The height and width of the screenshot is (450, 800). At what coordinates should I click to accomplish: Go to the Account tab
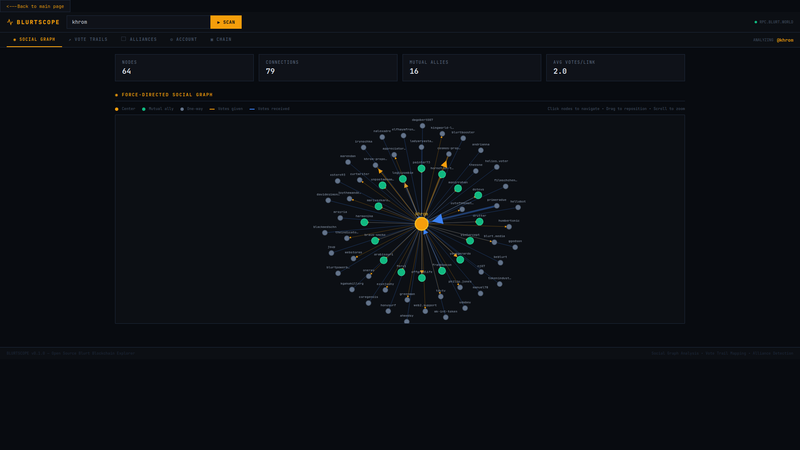pyautogui.click(x=184, y=40)
